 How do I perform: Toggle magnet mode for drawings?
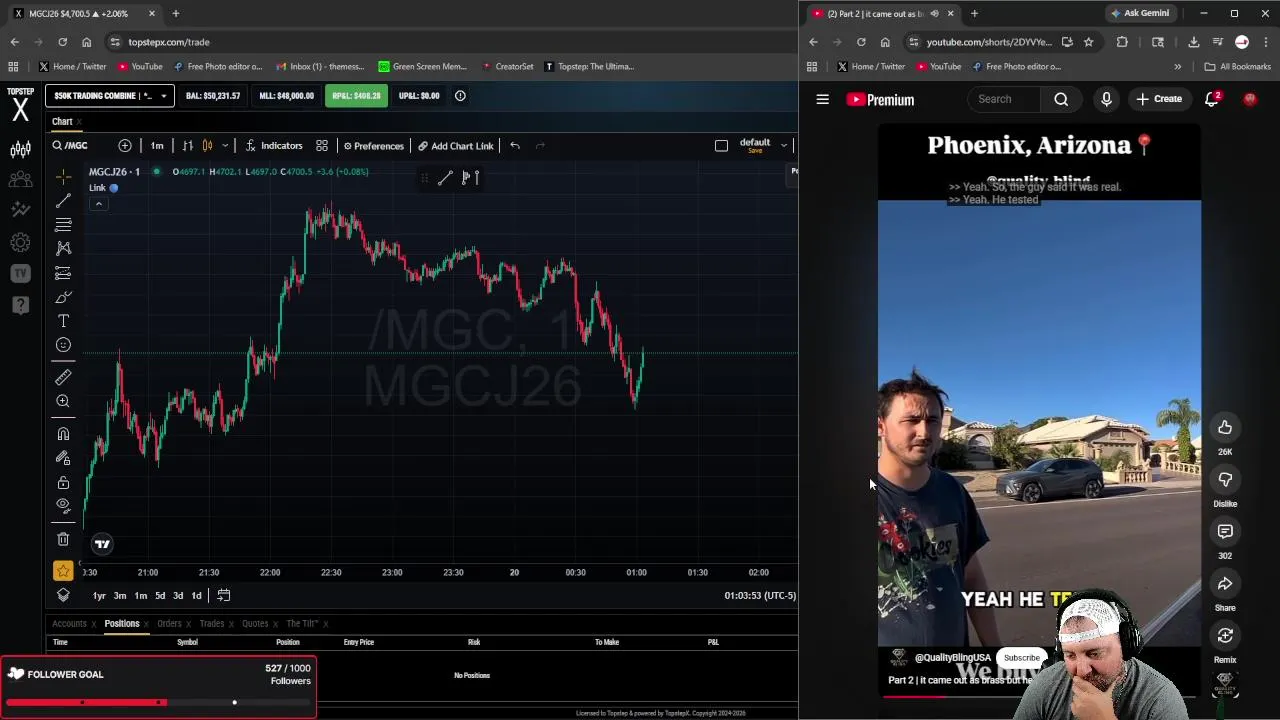click(x=63, y=434)
